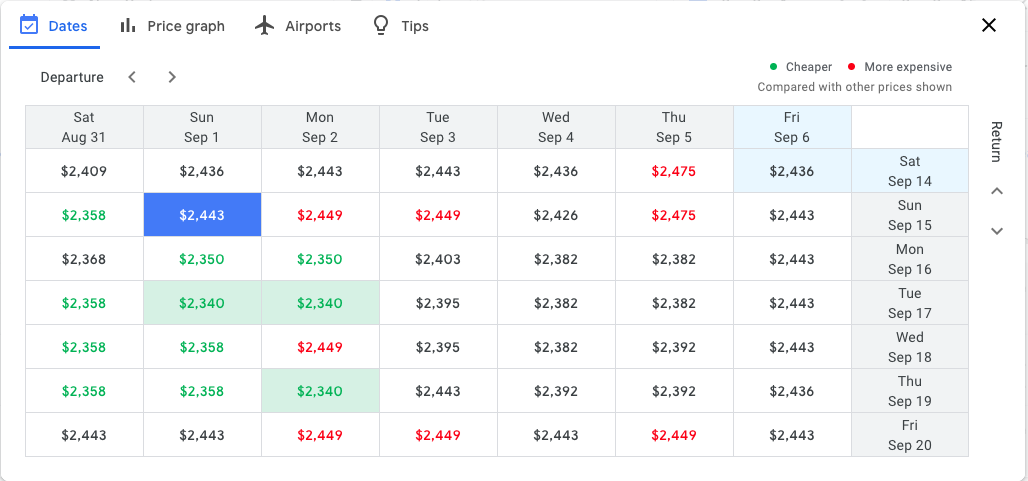Image resolution: width=1028 pixels, height=481 pixels.
Task: Click the calendar icon on Dates tab
Action: click(x=29, y=25)
